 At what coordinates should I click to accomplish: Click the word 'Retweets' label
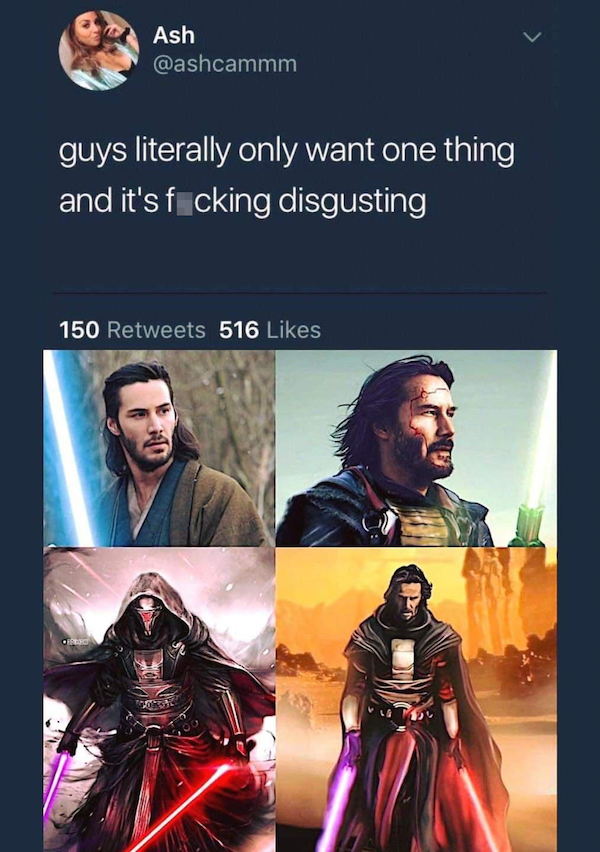157,330
